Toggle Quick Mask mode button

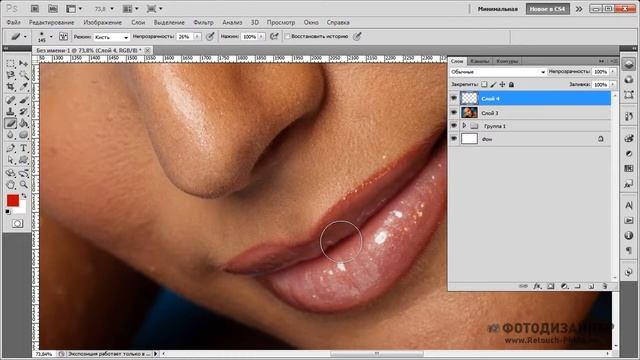[17, 224]
